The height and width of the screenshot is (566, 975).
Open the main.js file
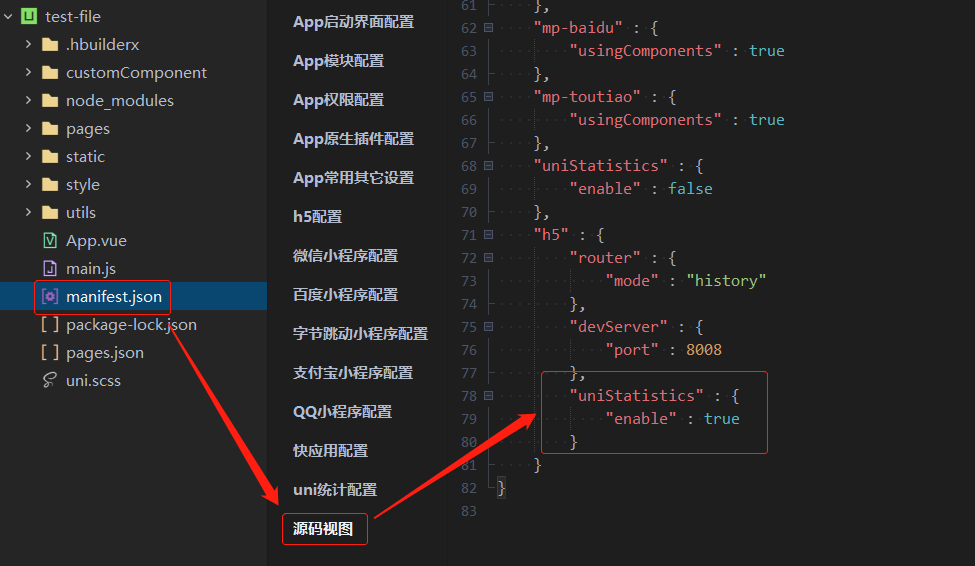pyautogui.click(x=91, y=269)
